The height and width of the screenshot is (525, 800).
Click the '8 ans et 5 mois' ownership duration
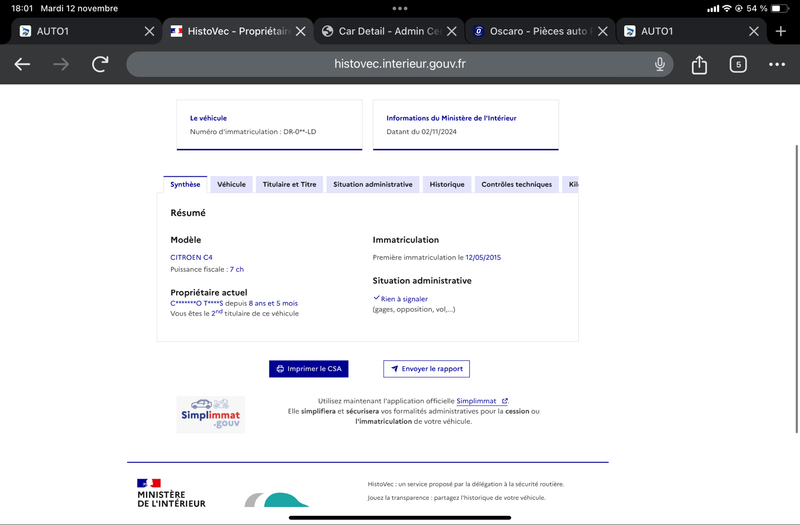coord(273,303)
